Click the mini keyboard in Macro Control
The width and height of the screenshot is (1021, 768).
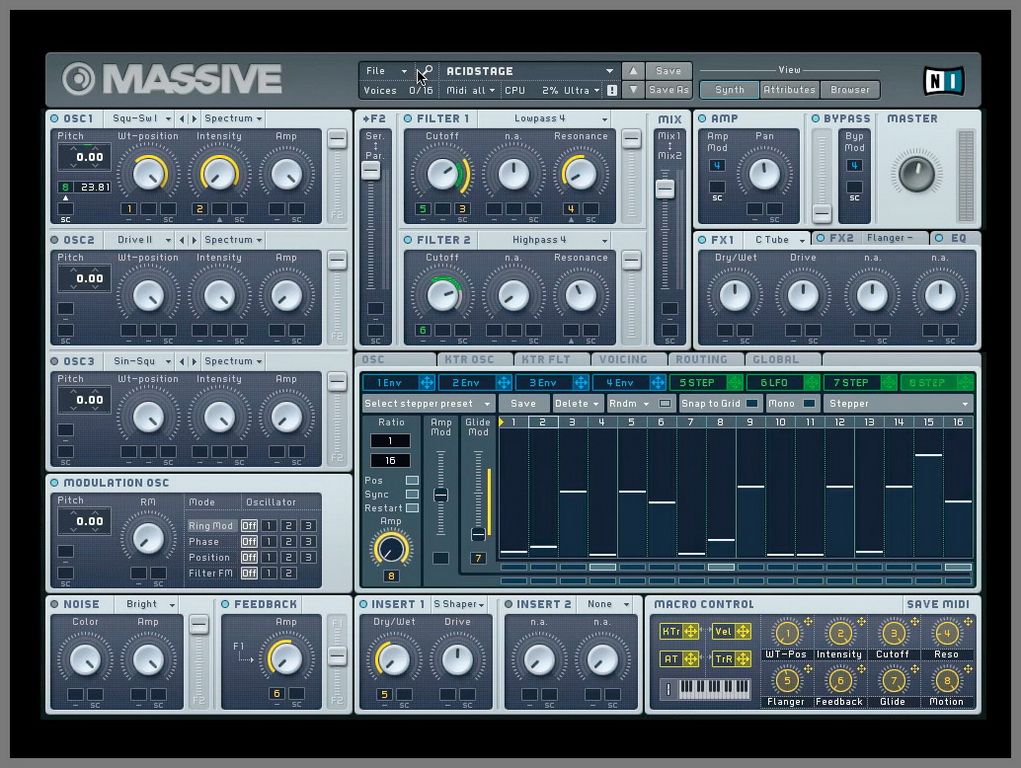[x=714, y=689]
